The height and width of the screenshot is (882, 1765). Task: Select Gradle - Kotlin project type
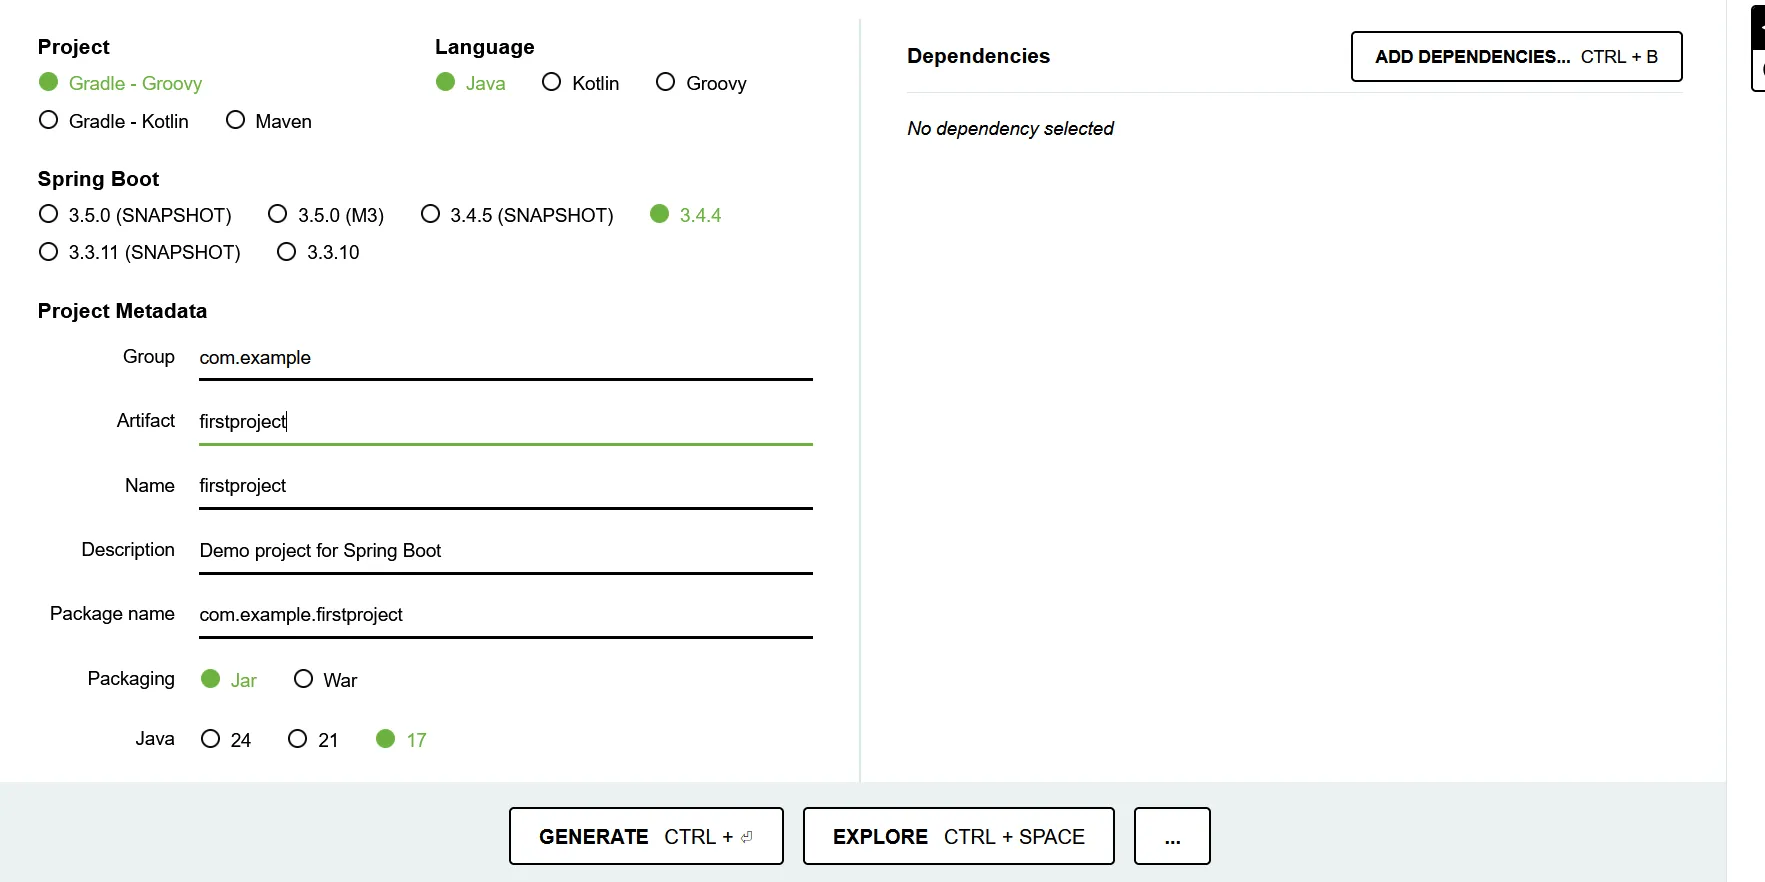[x=113, y=121]
